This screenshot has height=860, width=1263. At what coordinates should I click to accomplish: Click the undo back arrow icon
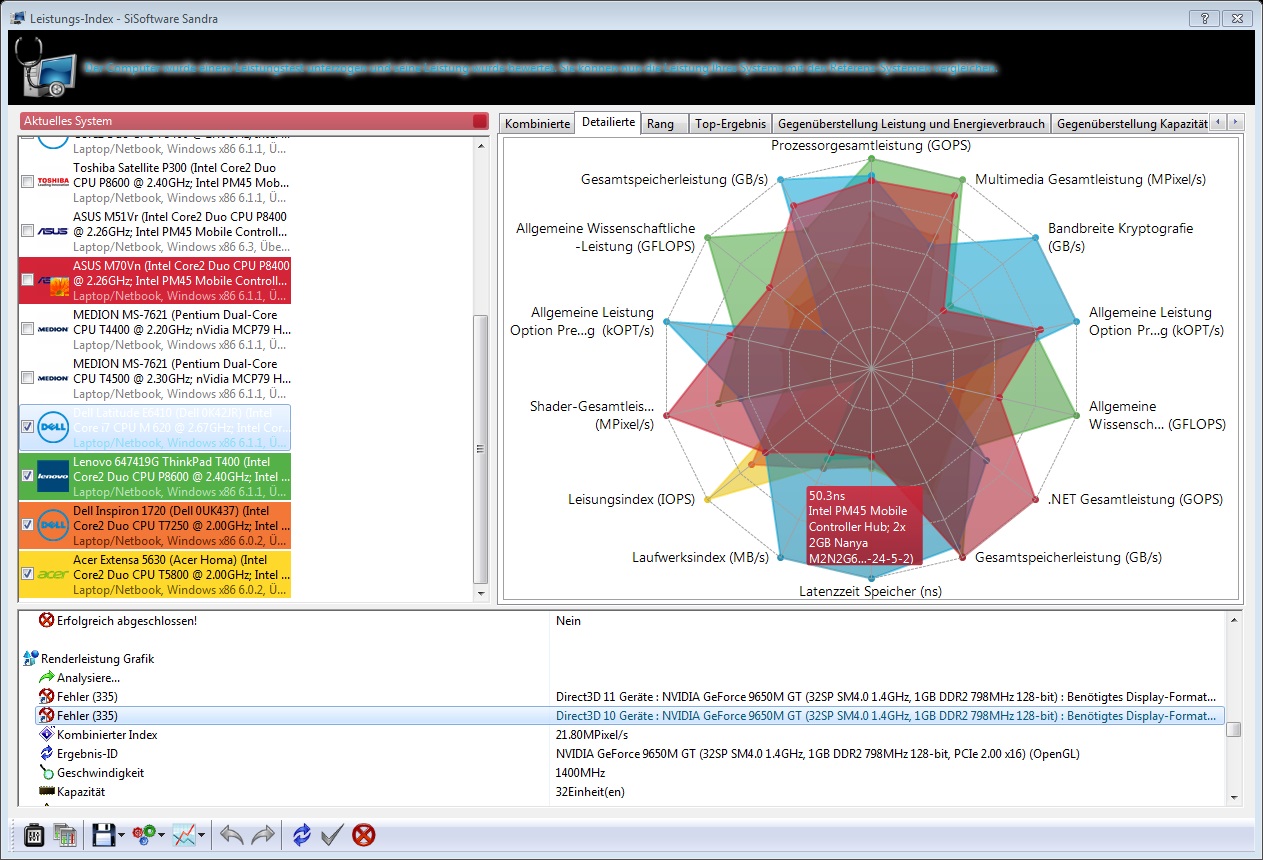click(231, 834)
